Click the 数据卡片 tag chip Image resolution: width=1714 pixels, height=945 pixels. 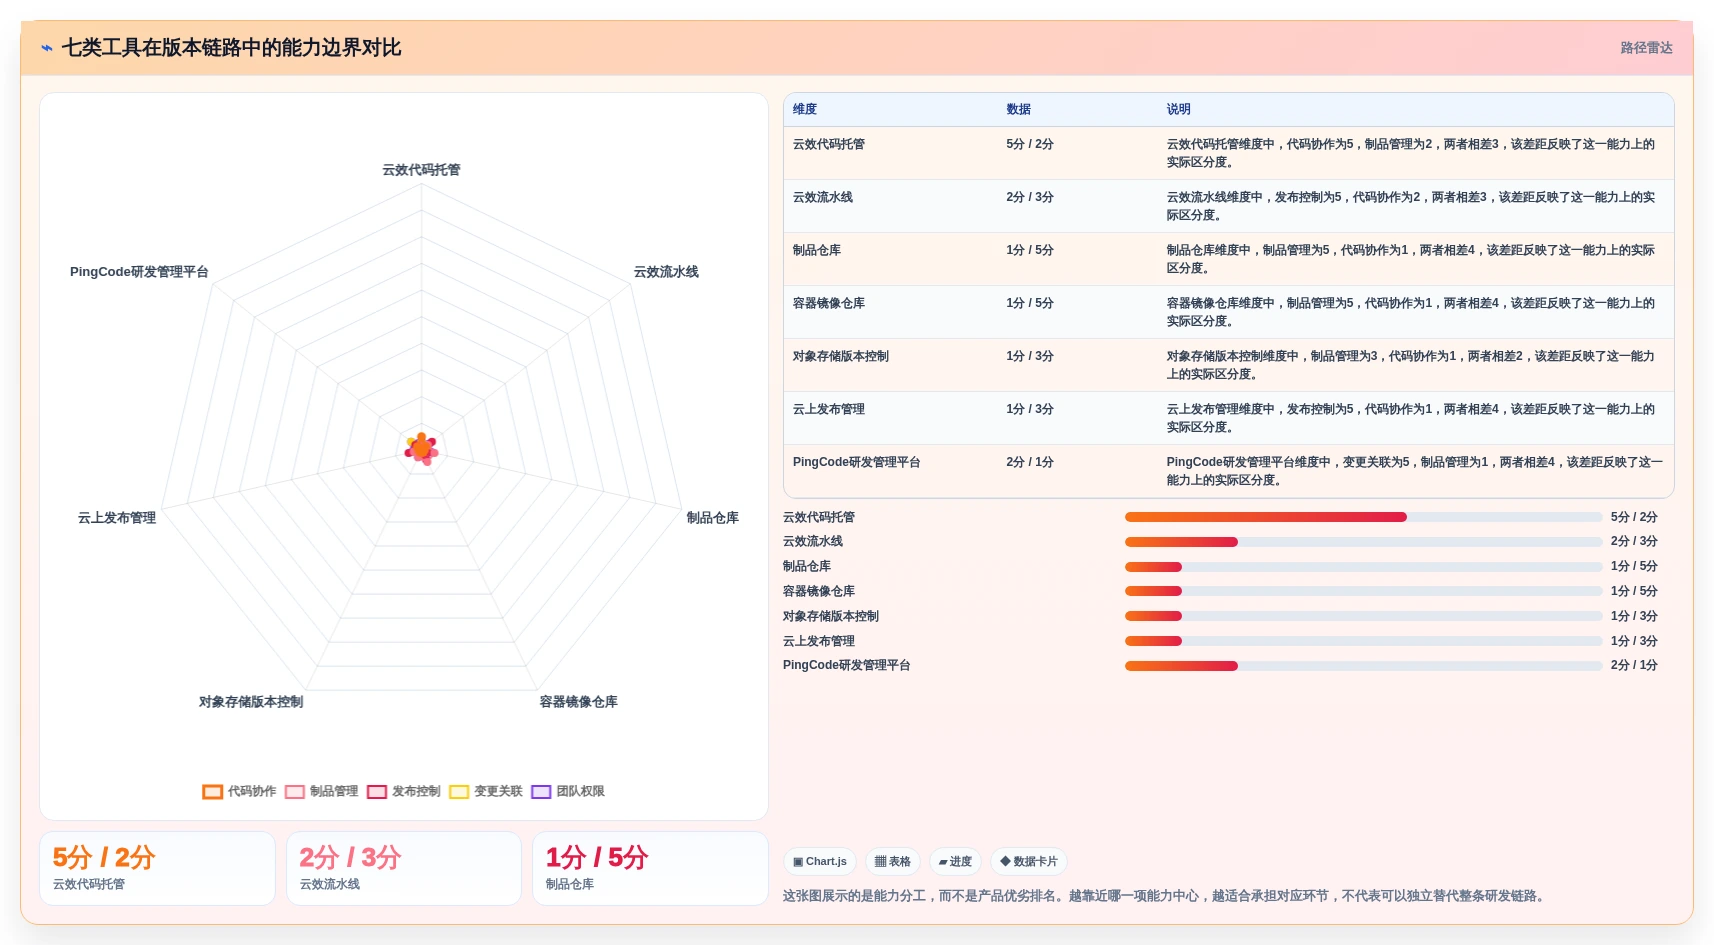[x=1029, y=861]
